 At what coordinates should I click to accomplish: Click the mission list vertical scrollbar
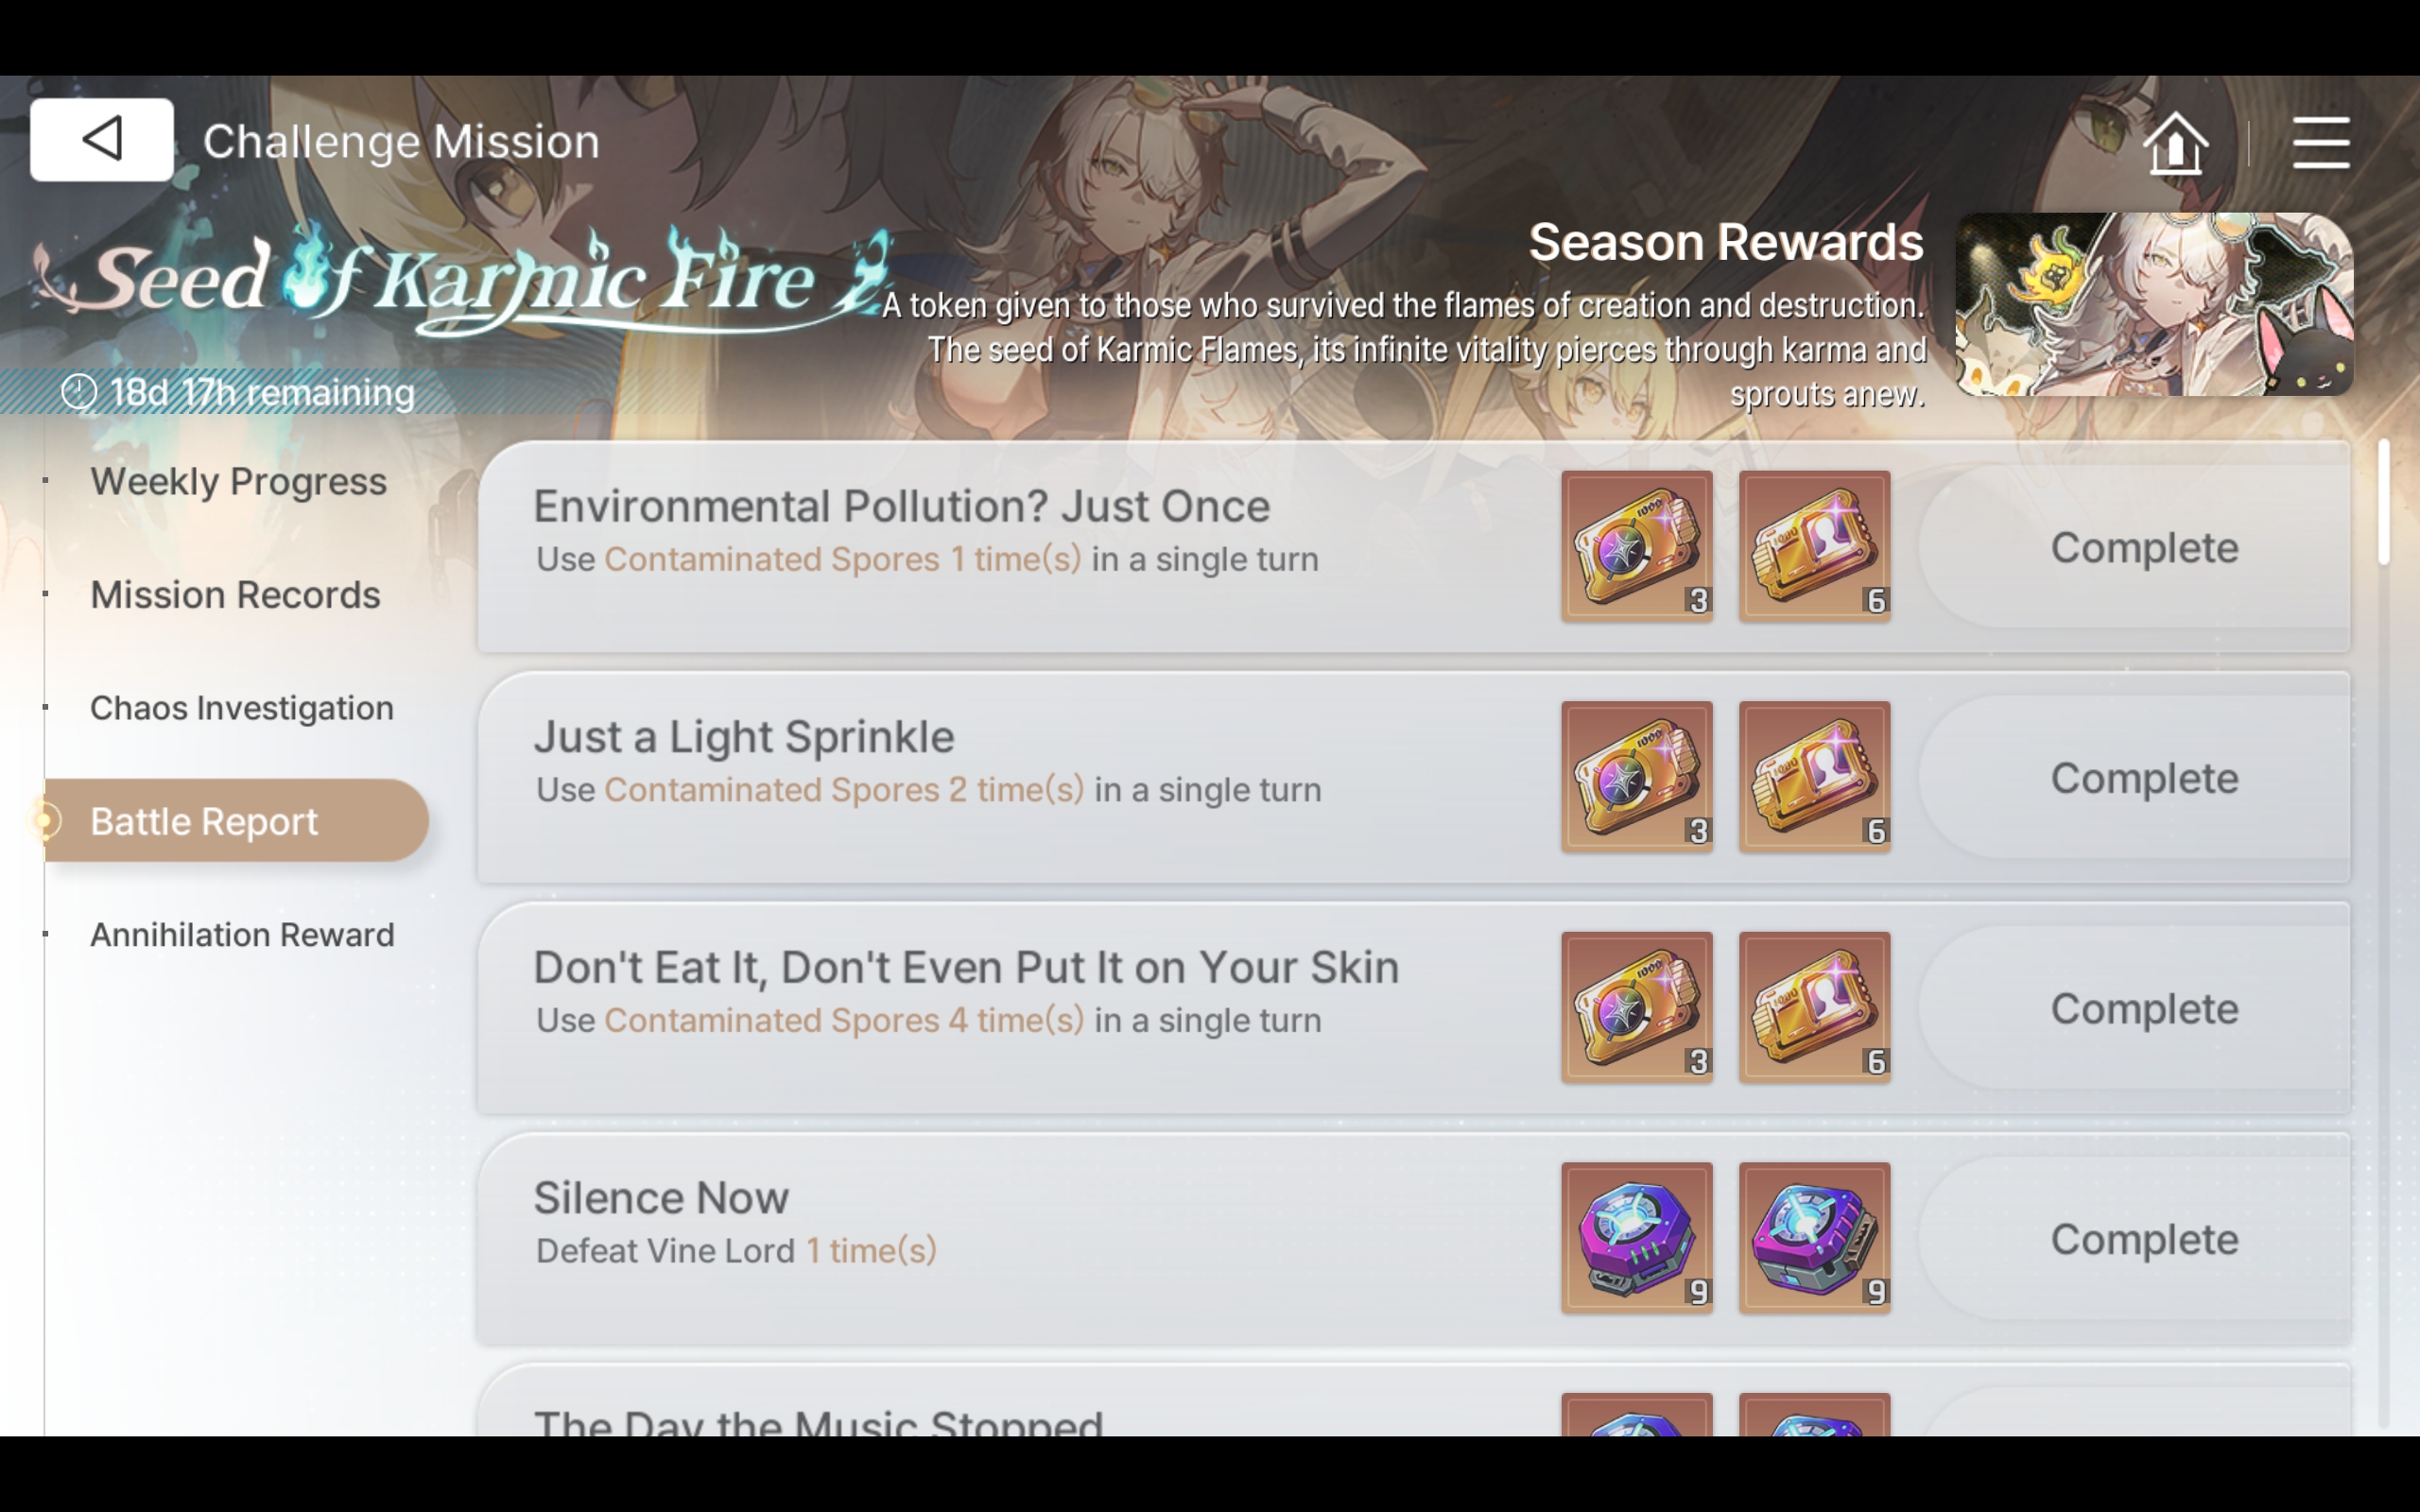pyautogui.click(x=2384, y=502)
